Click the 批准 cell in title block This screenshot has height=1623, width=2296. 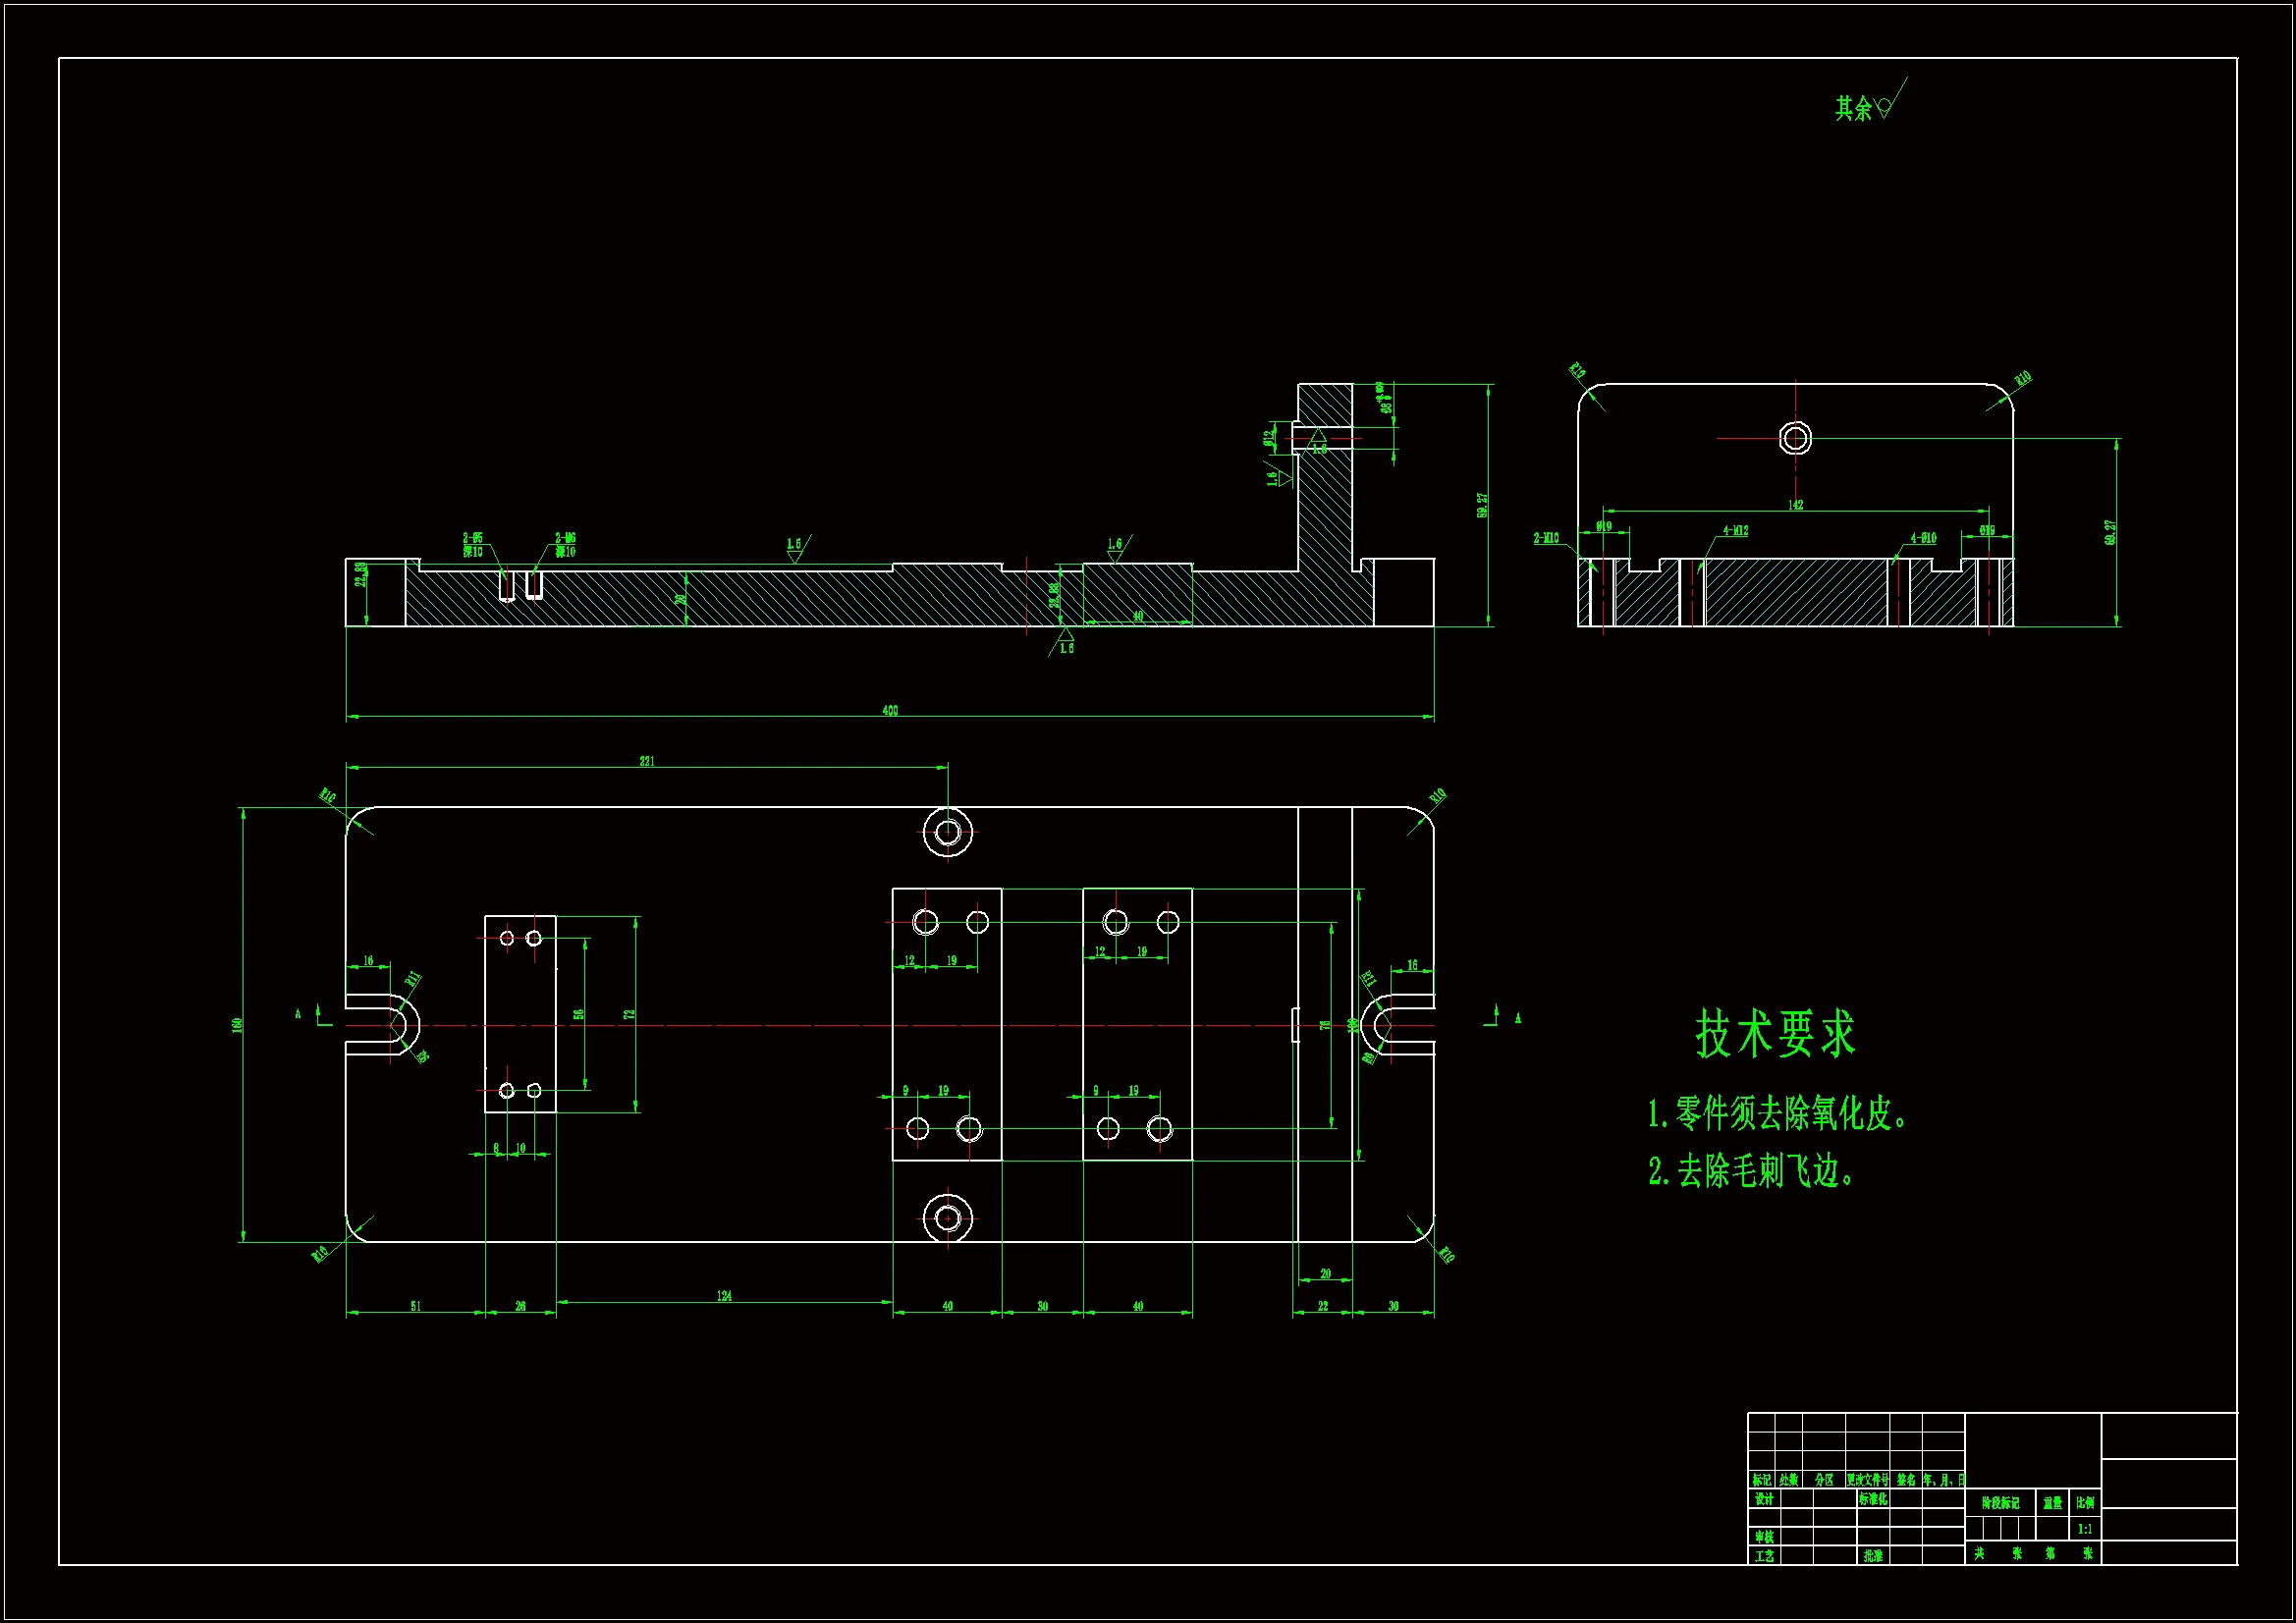1873,1556
